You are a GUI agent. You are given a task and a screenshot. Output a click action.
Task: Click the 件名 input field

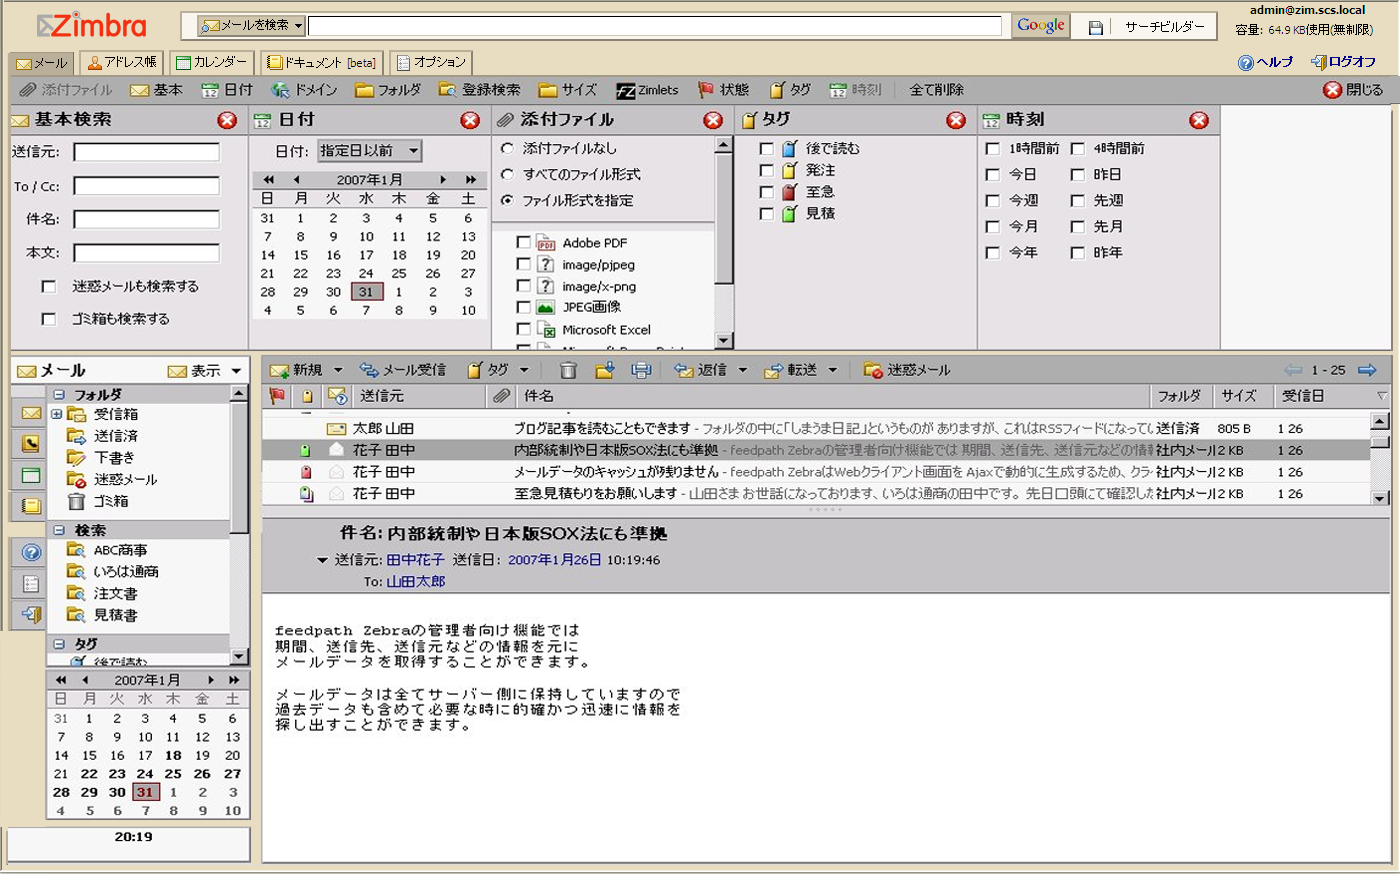(146, 219)
